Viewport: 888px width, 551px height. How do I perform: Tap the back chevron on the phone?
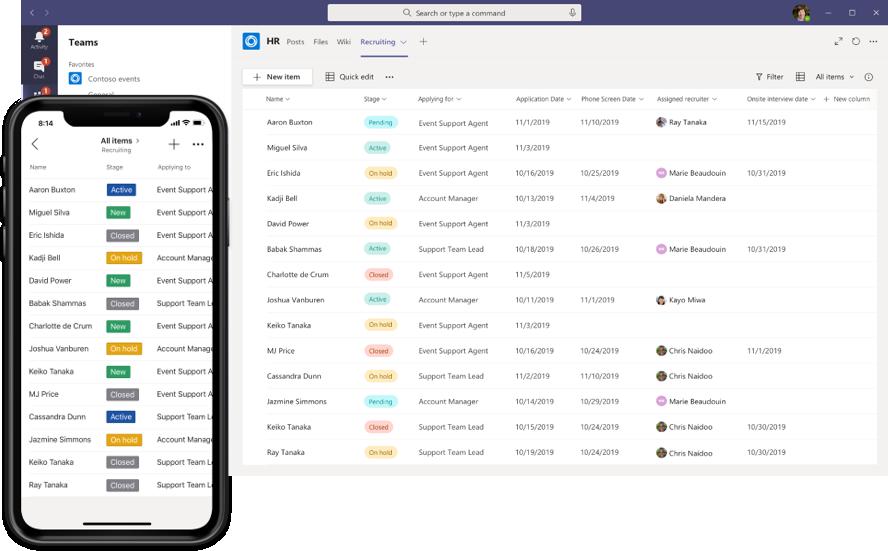[x=35, y=144]
